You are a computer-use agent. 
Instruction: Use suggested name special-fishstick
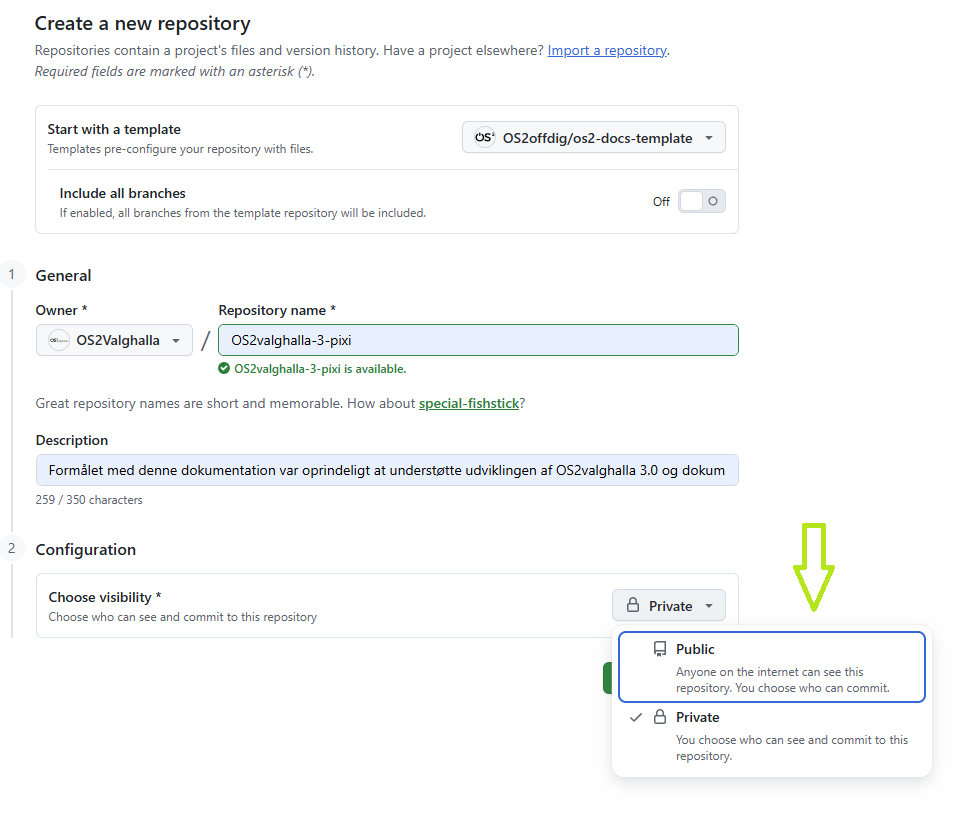(x=469, y=404)
